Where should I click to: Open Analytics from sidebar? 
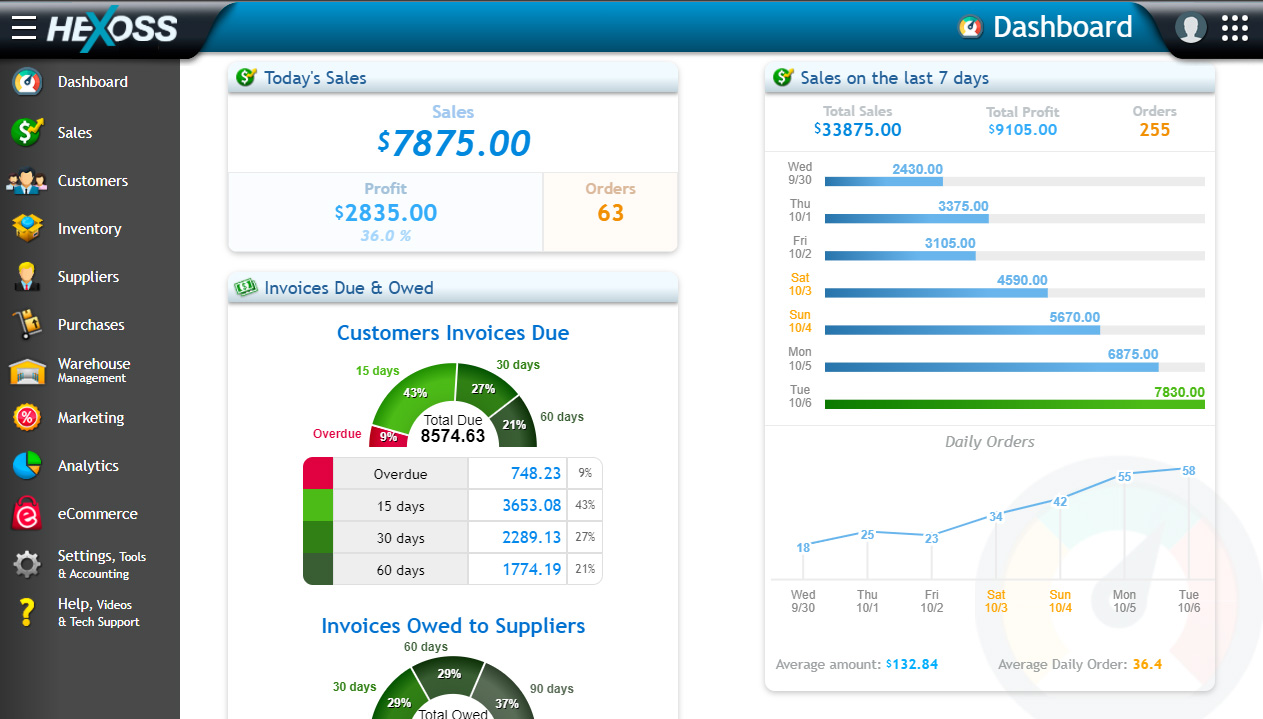pos(88,466)
